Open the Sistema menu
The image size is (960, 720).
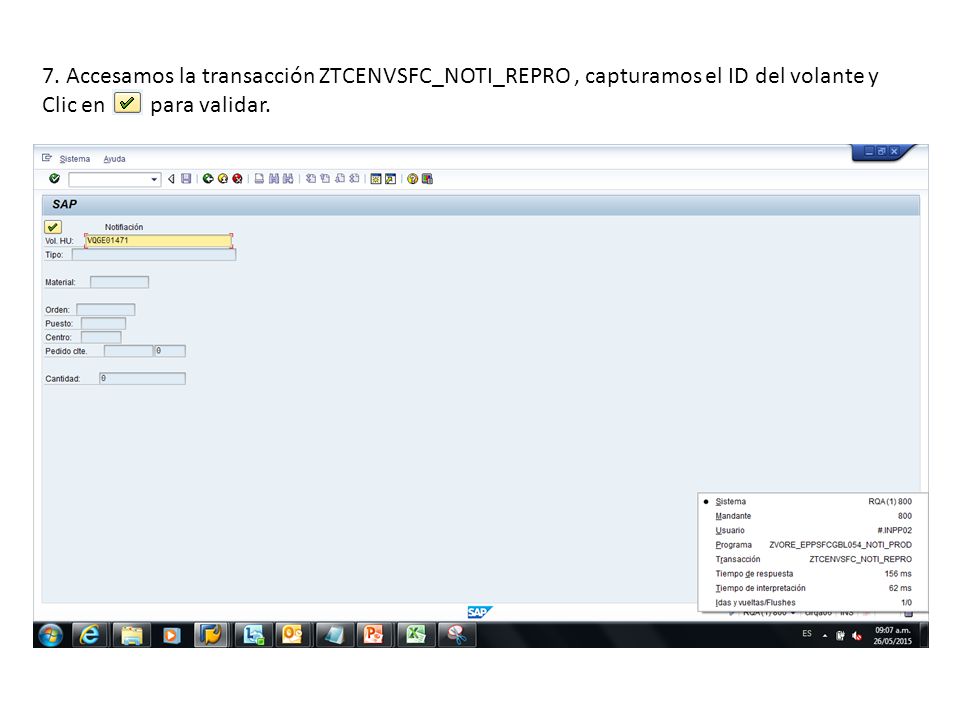[x=75, y=159]
